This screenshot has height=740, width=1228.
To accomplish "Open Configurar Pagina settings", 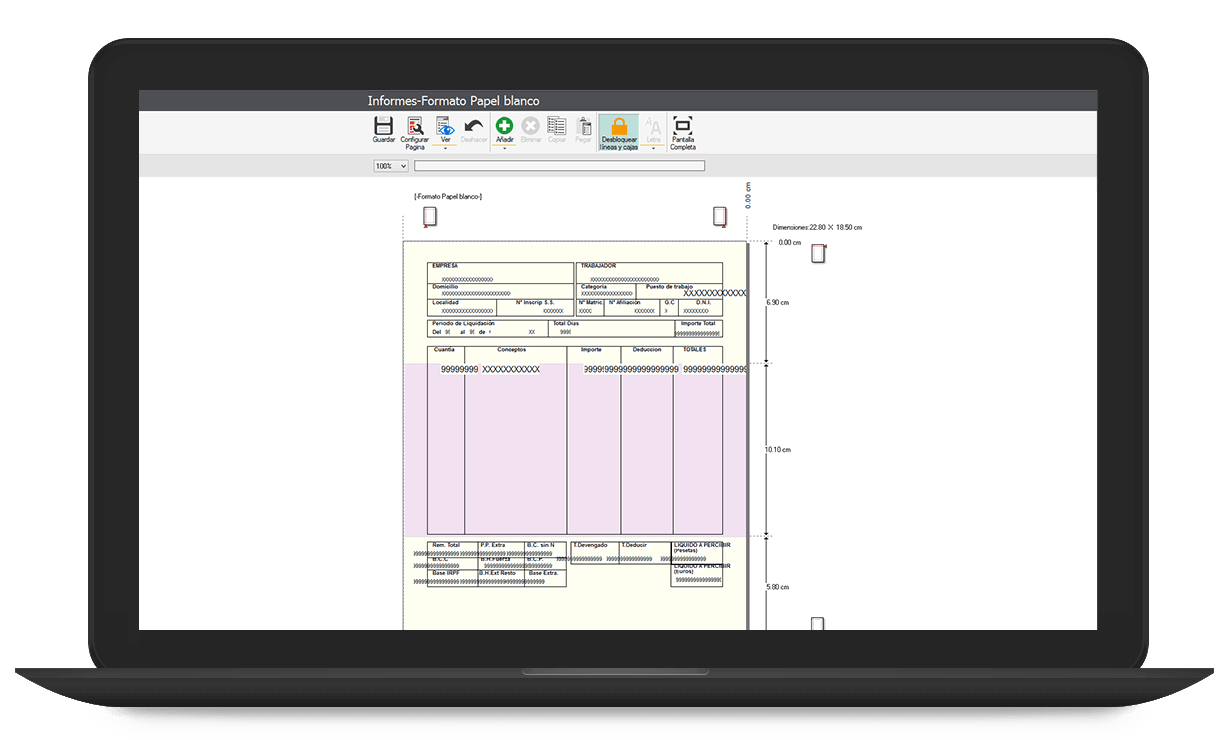I will point(415,127).
